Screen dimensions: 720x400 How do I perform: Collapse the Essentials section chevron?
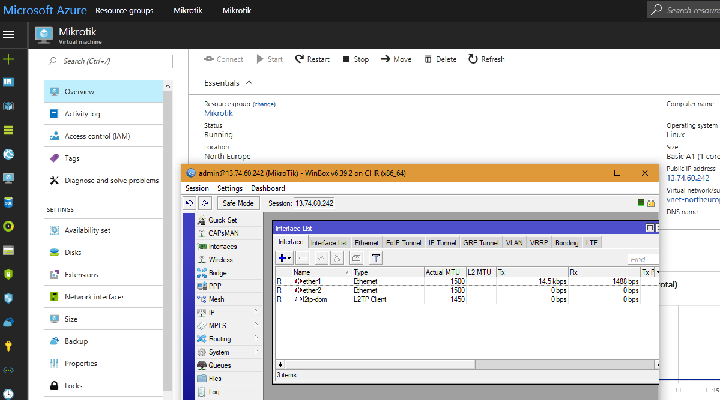(x=249, y=83)
